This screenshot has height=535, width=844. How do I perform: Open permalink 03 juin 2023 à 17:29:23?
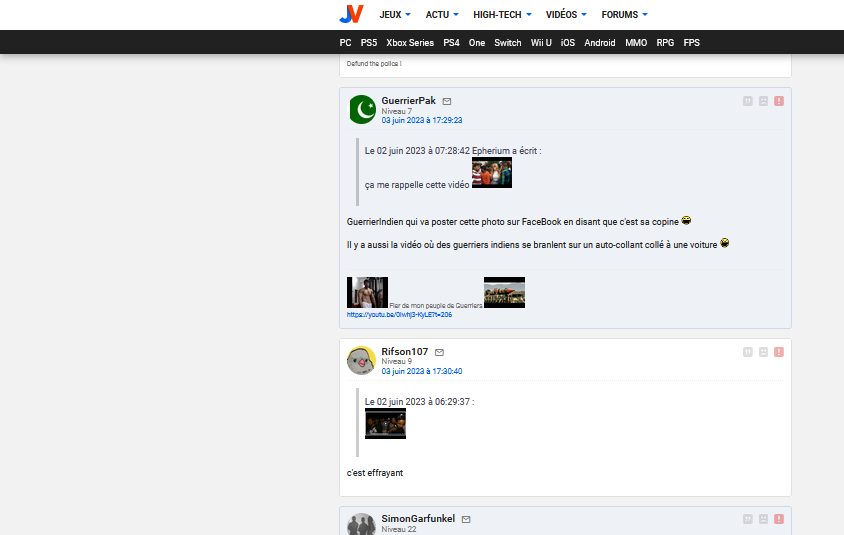(421, 120)
